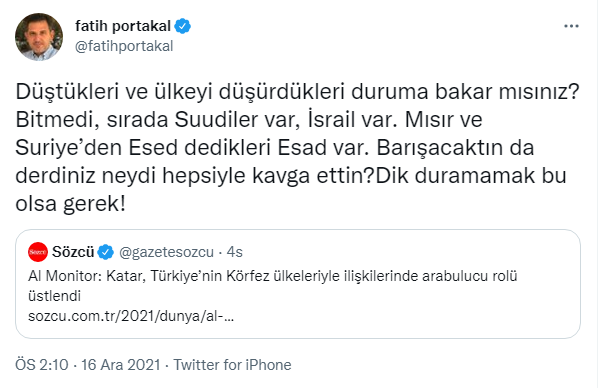Click the 4s timestamp of the quoted tweet
Image resolution: width=598 pixels, height=388 pixels.
[235, 252]
